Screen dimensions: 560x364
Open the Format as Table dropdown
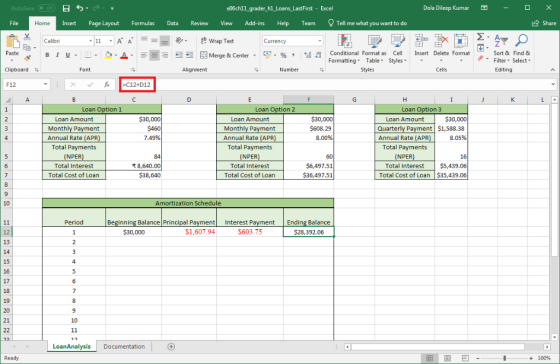click(374, 49)
